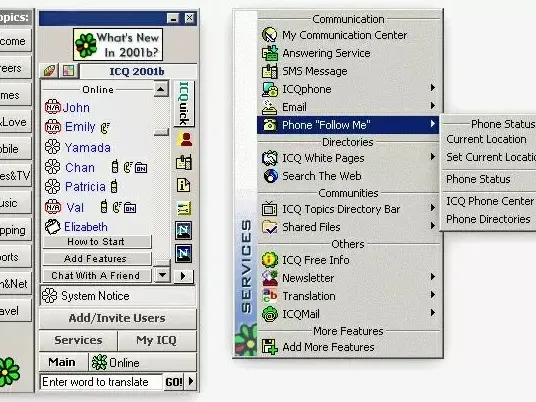This screenshot has width=536, height=402.
Task: Click the ICQMail icon
Action: (269, 314)
